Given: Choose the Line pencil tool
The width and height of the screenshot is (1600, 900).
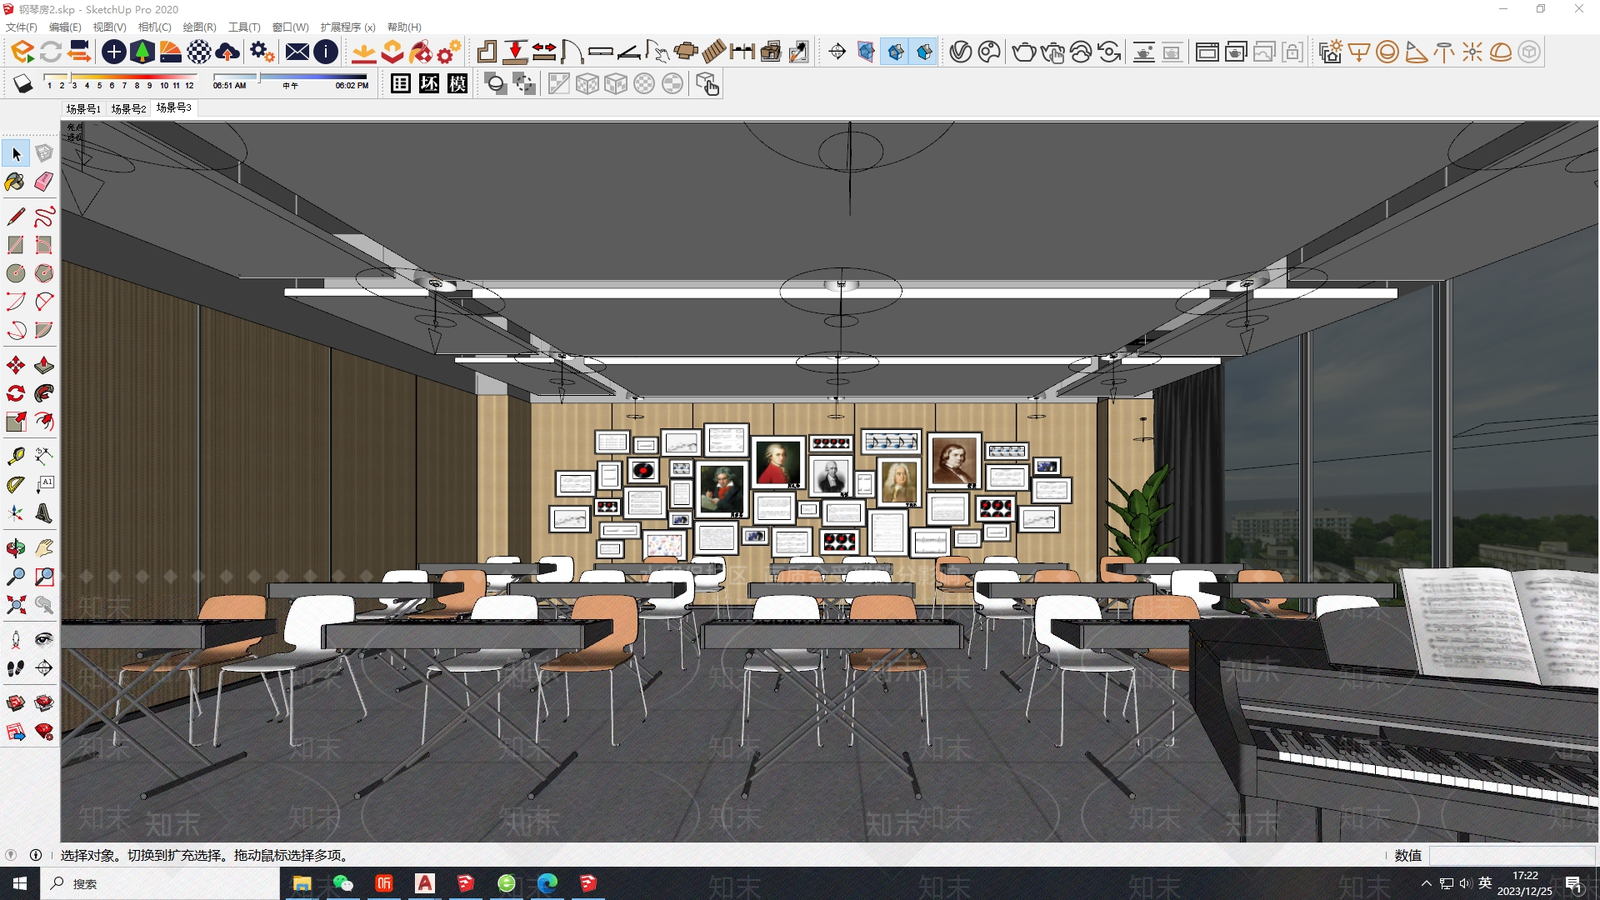Looking at the screenshot, I should [x=16, y=216].
